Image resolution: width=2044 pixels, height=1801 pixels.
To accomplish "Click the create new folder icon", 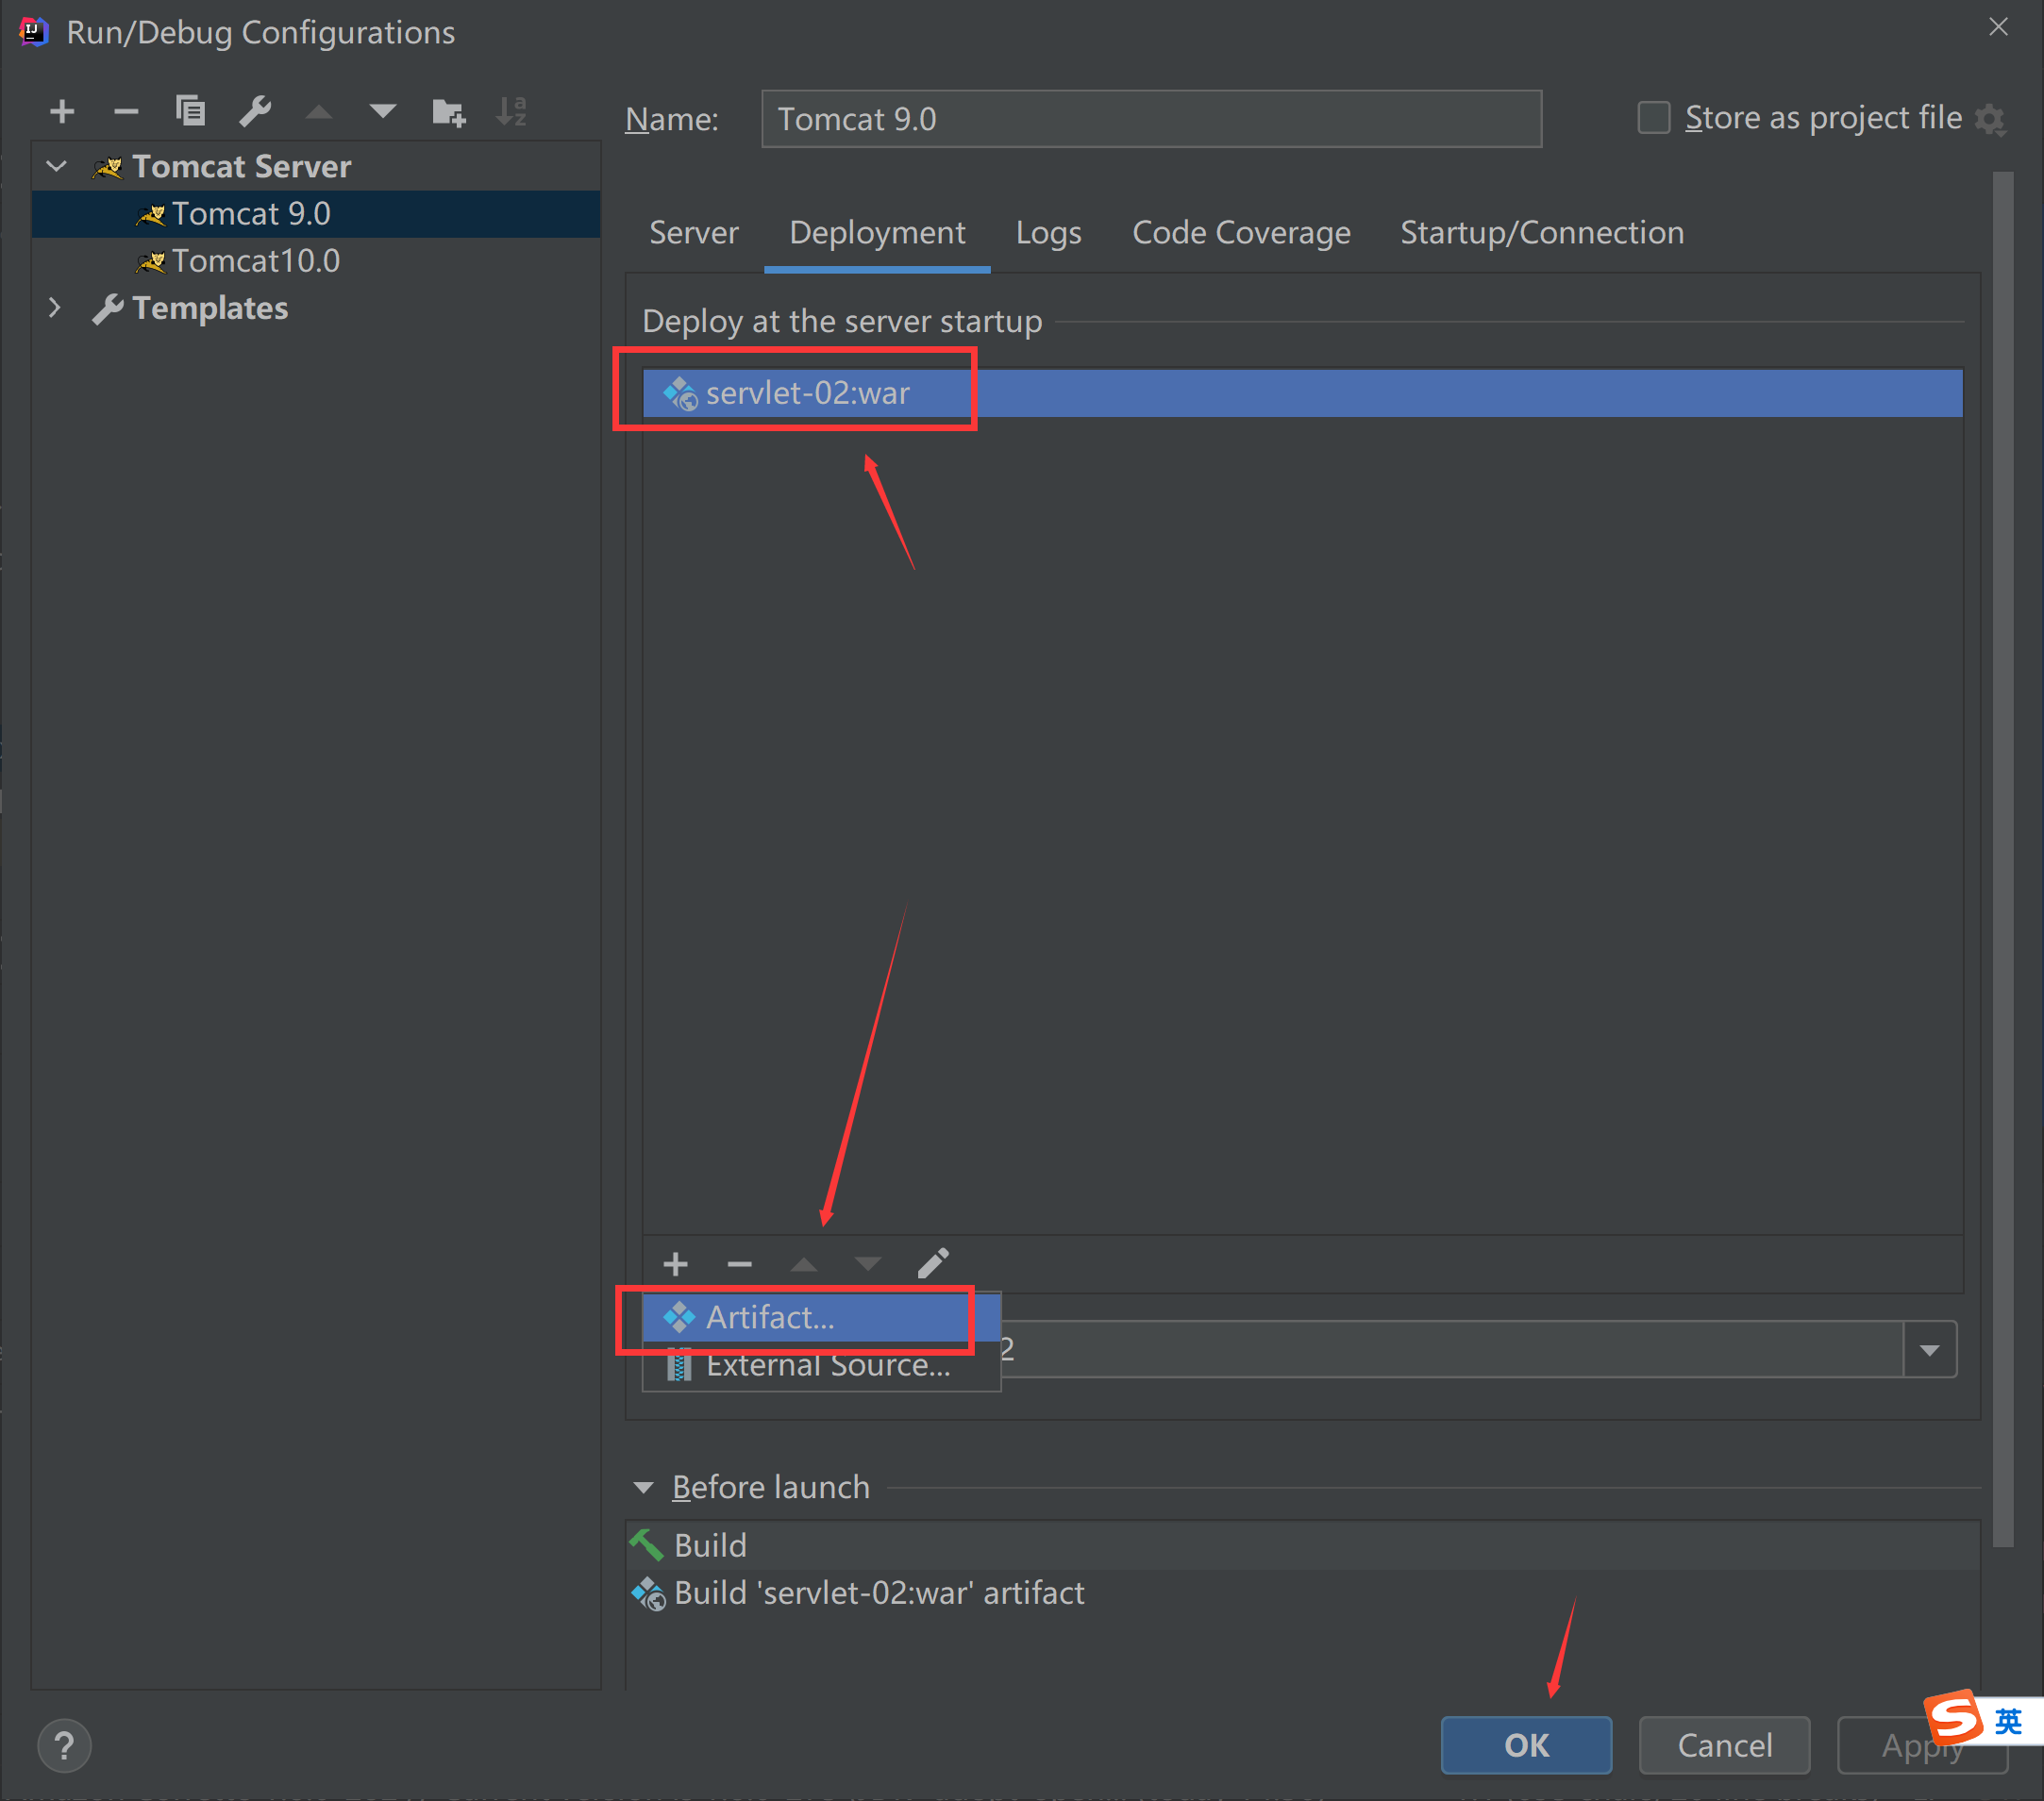I will pyautogui.click(x=448, y=111).
